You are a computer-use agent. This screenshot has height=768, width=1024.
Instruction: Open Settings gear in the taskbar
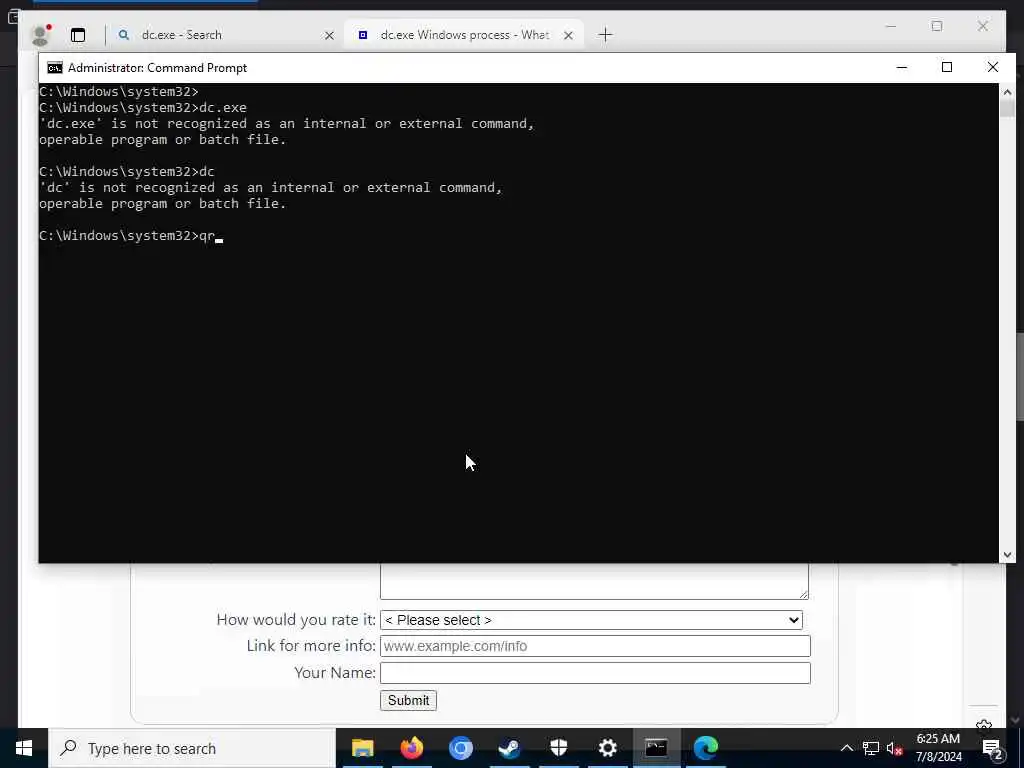tap(607, 748)
